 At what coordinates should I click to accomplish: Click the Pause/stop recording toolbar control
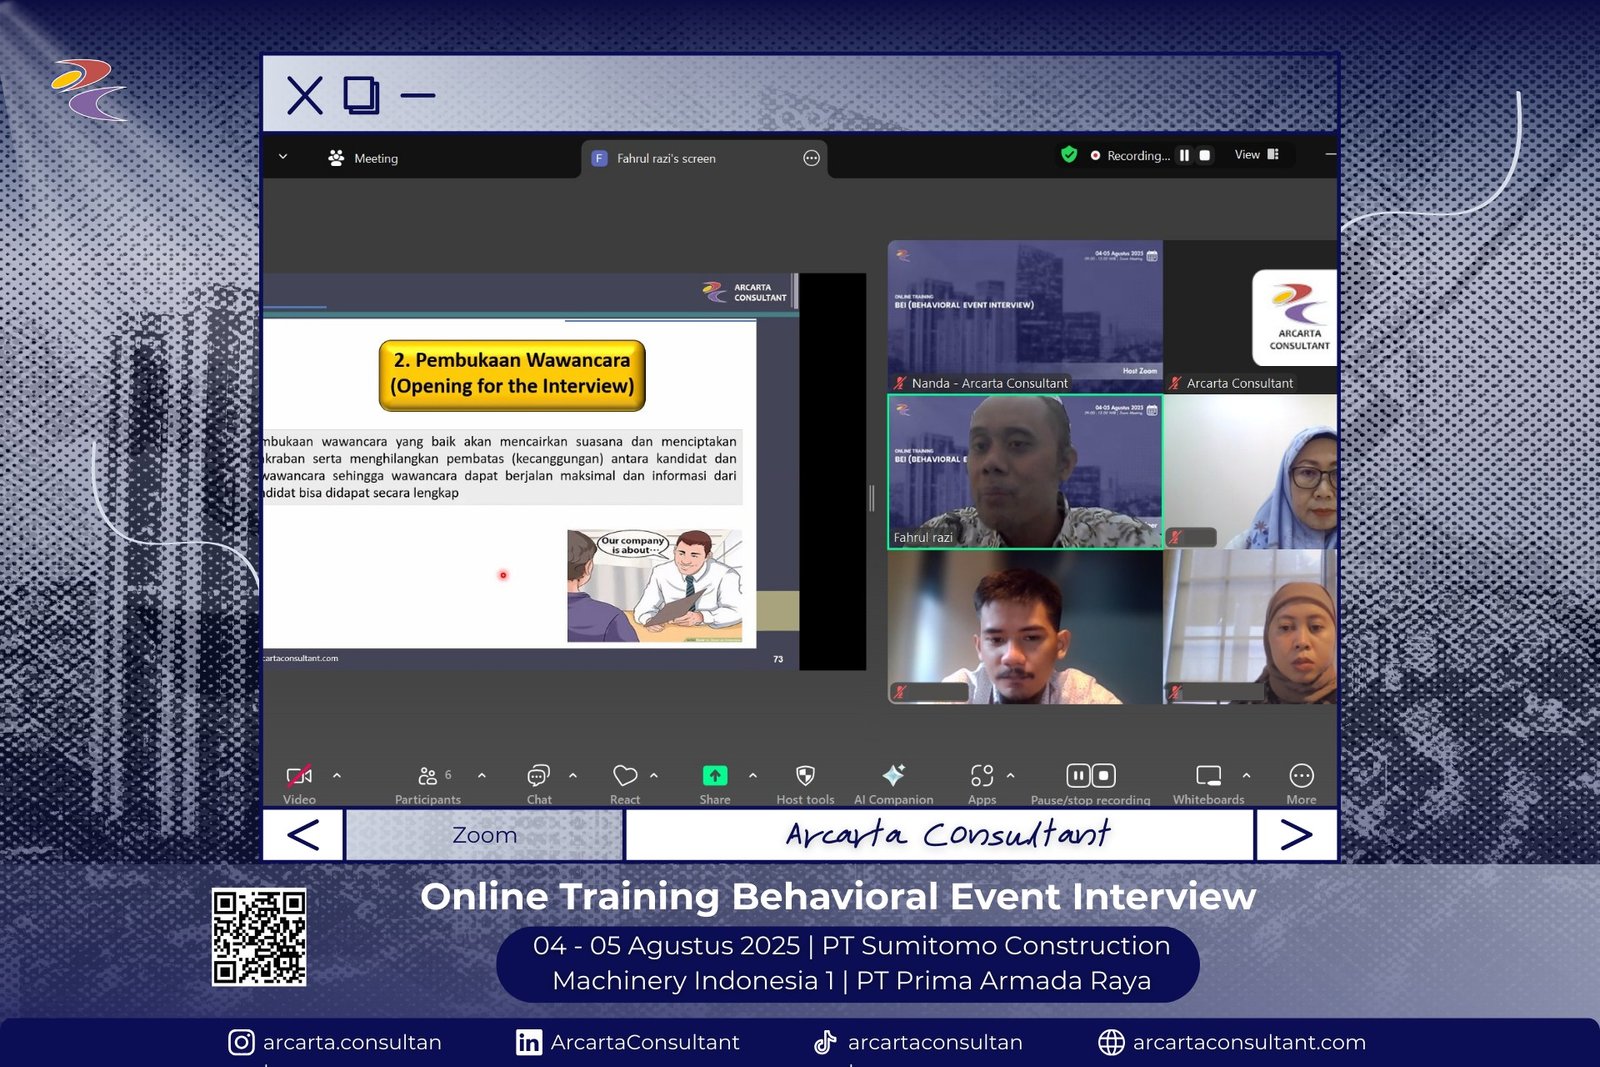1090,776
